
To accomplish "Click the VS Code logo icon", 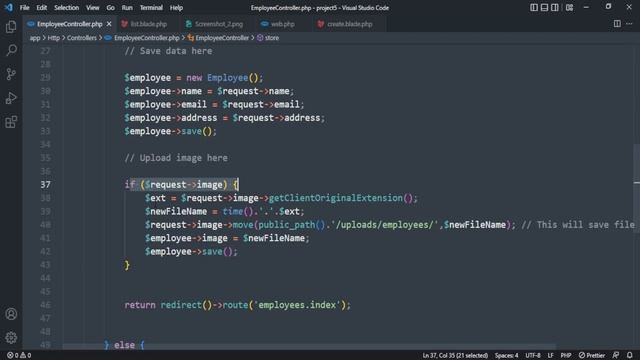I will pyautogui.click(x=9, y=7).
